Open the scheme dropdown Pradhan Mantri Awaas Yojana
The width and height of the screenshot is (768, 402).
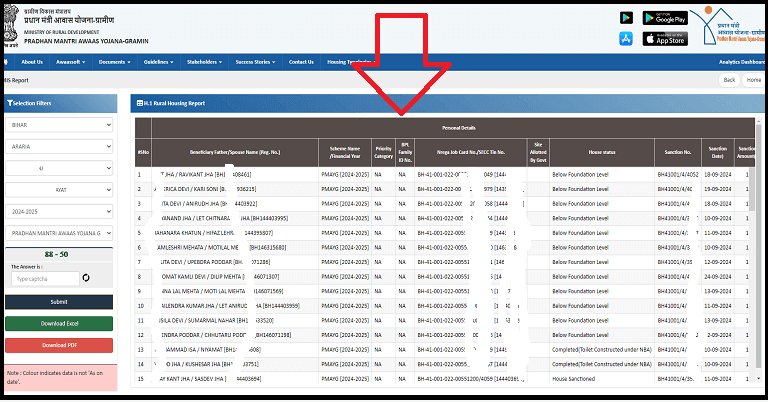[x=59, y=233]
